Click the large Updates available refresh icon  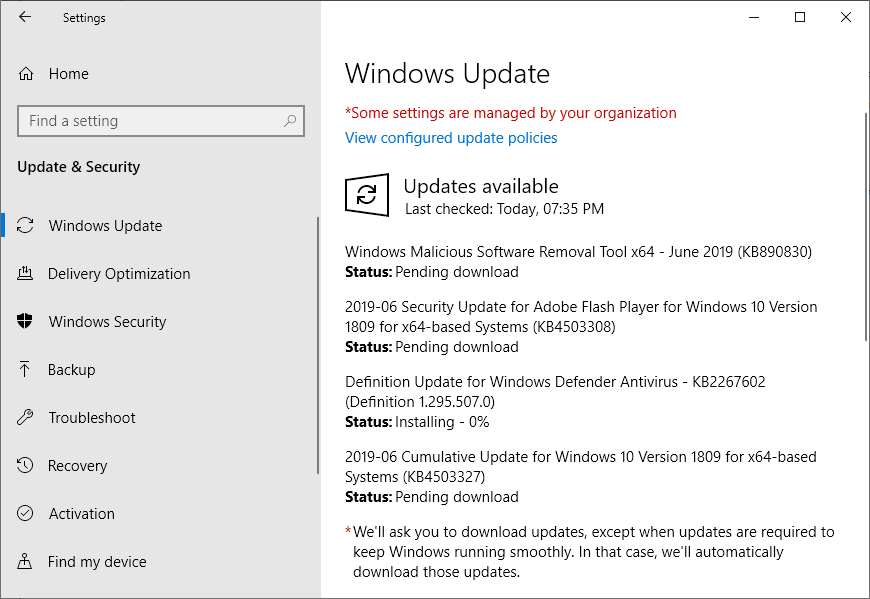367,195
